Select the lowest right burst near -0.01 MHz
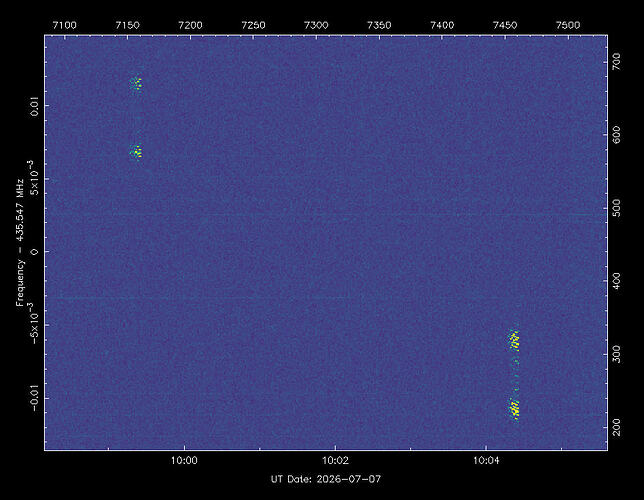Image resolution: width=644 pixels, height=500 pixels. [514, 409]
